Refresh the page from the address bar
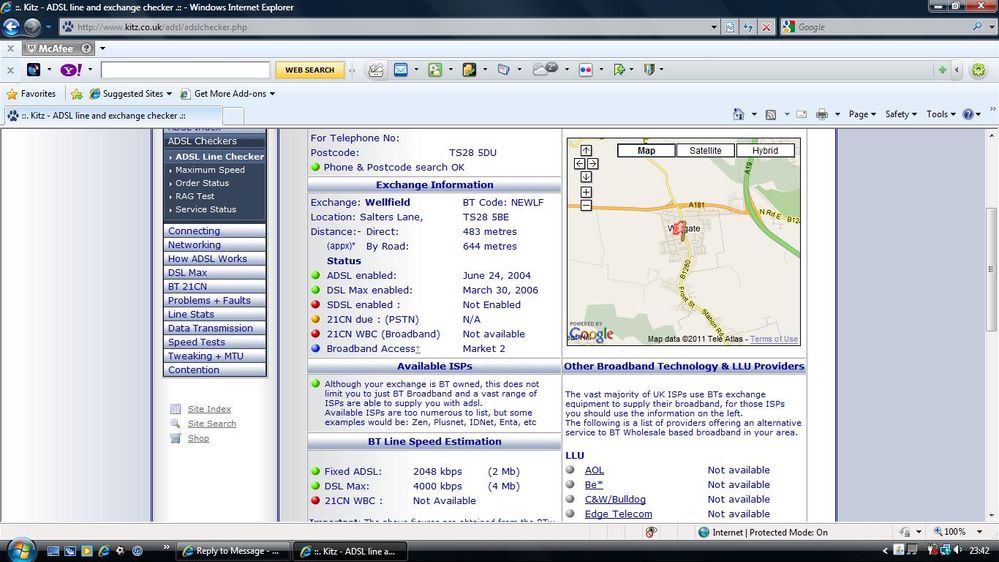 (748, 27)
